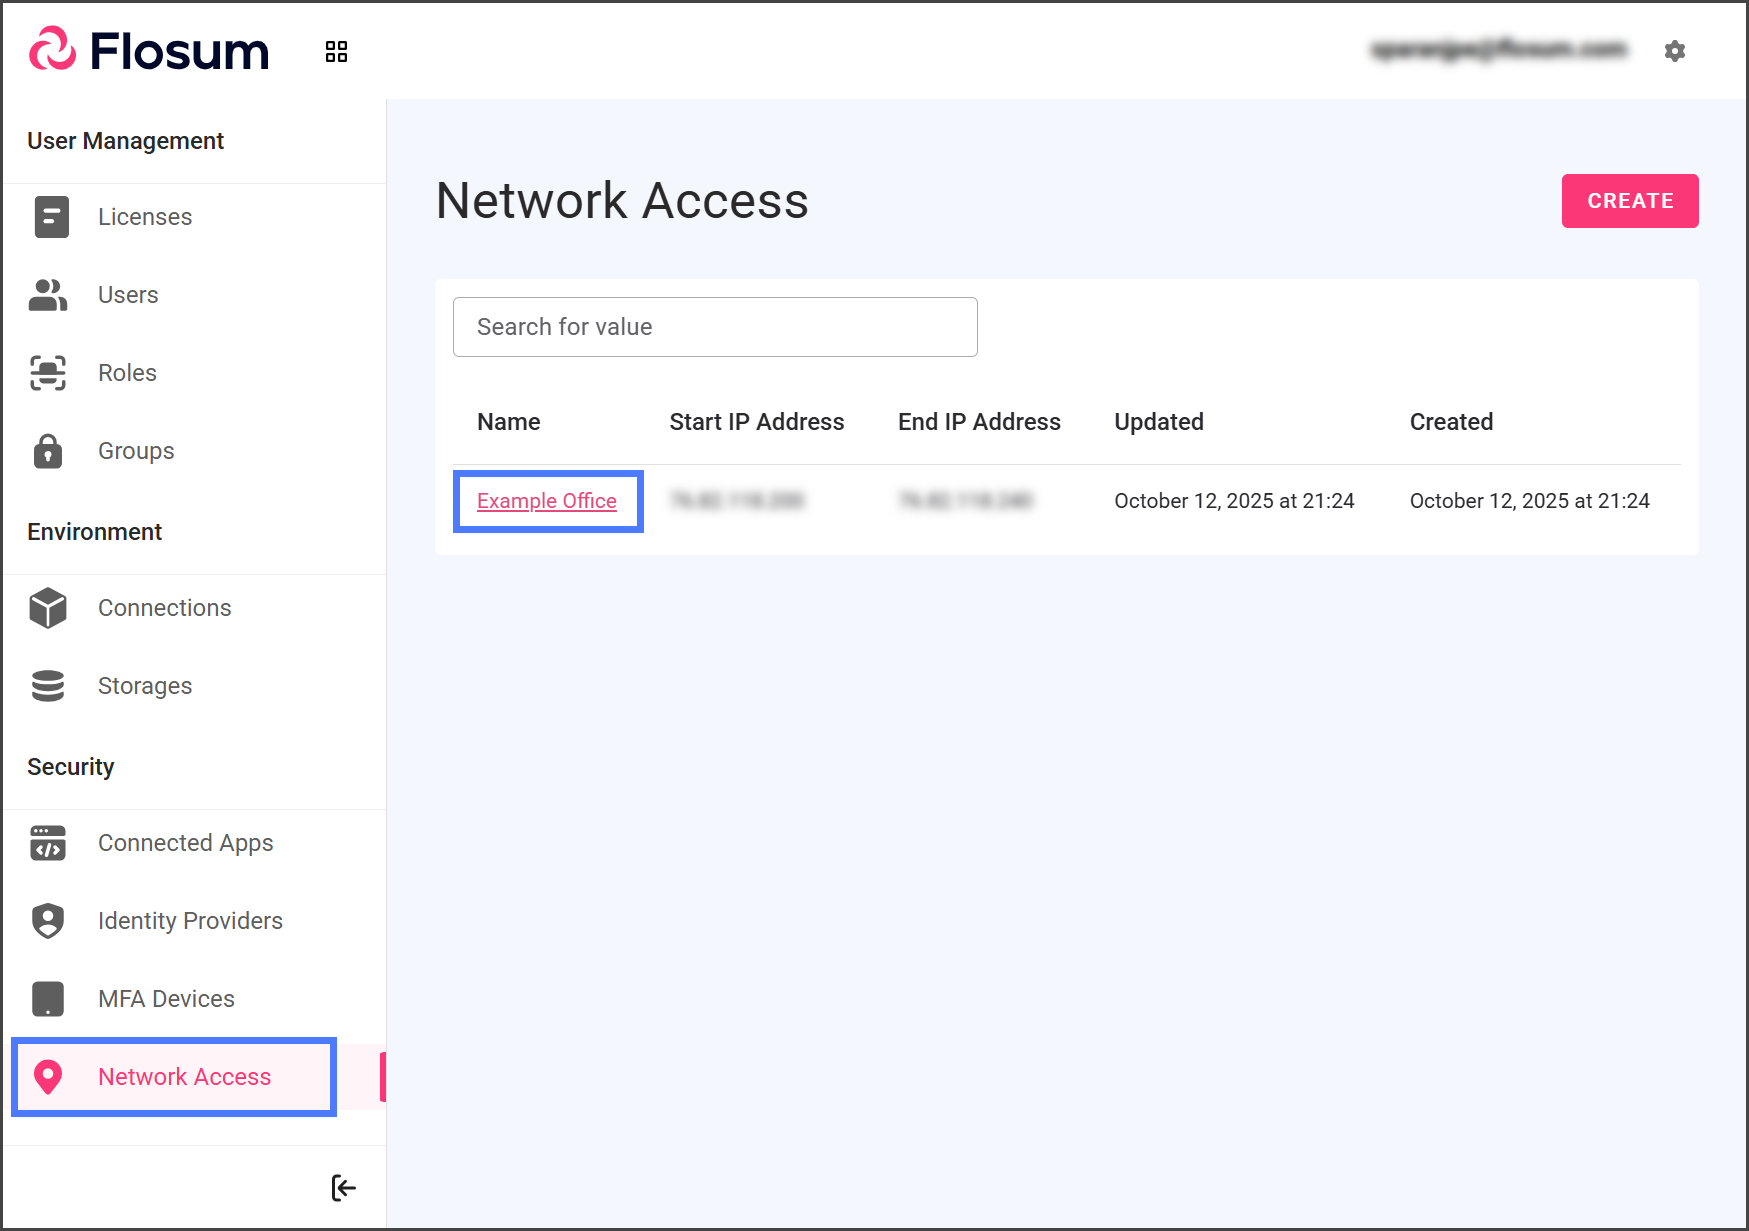Click the Connected Apps code icon
Screen dimensions: 1749x1231
click(48, 843)
